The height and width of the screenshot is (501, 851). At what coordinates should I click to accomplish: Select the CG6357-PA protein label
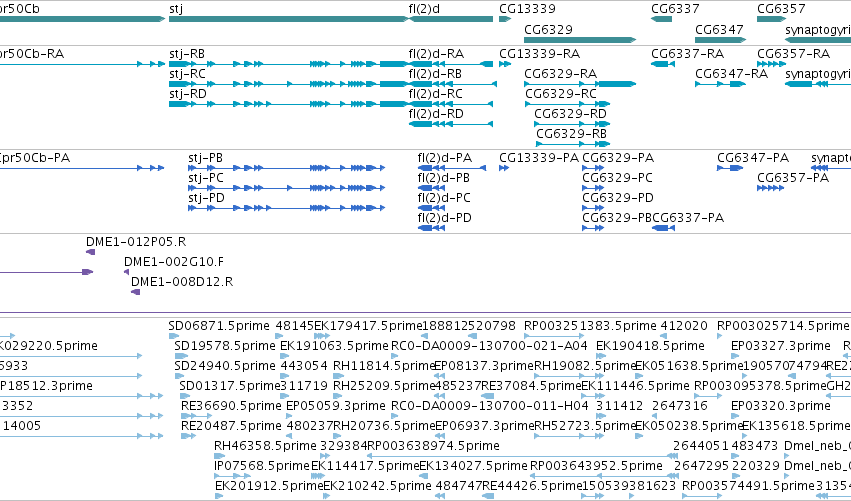(x=793, y=178)
